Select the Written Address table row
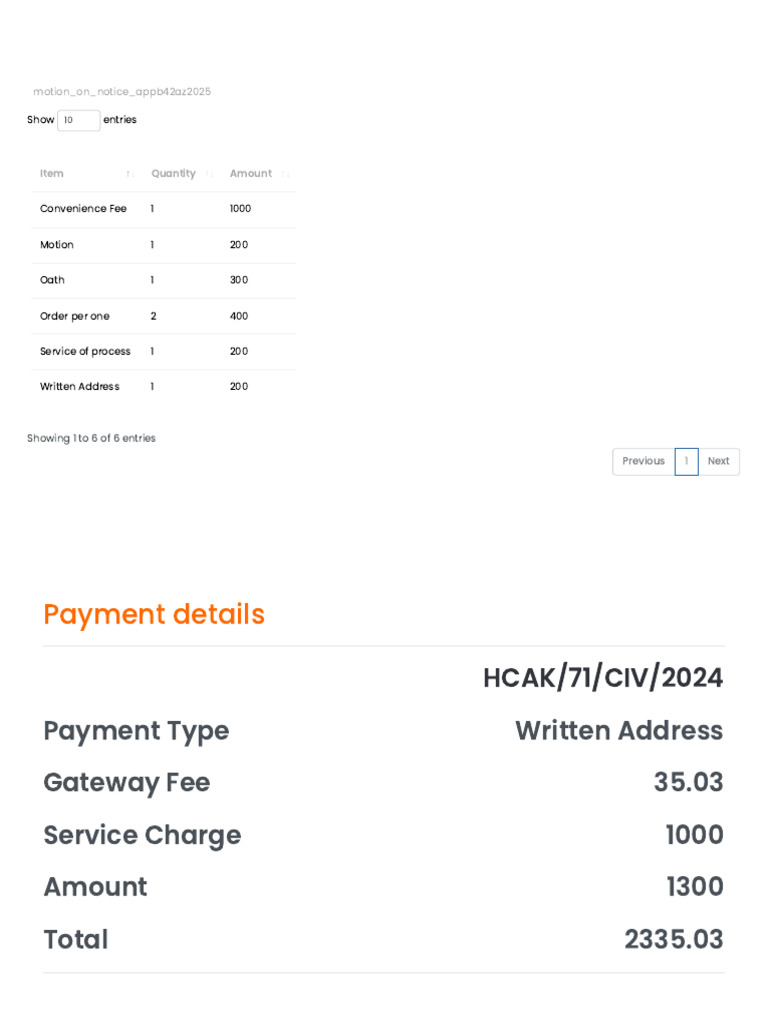 click(x=80, y=387)
